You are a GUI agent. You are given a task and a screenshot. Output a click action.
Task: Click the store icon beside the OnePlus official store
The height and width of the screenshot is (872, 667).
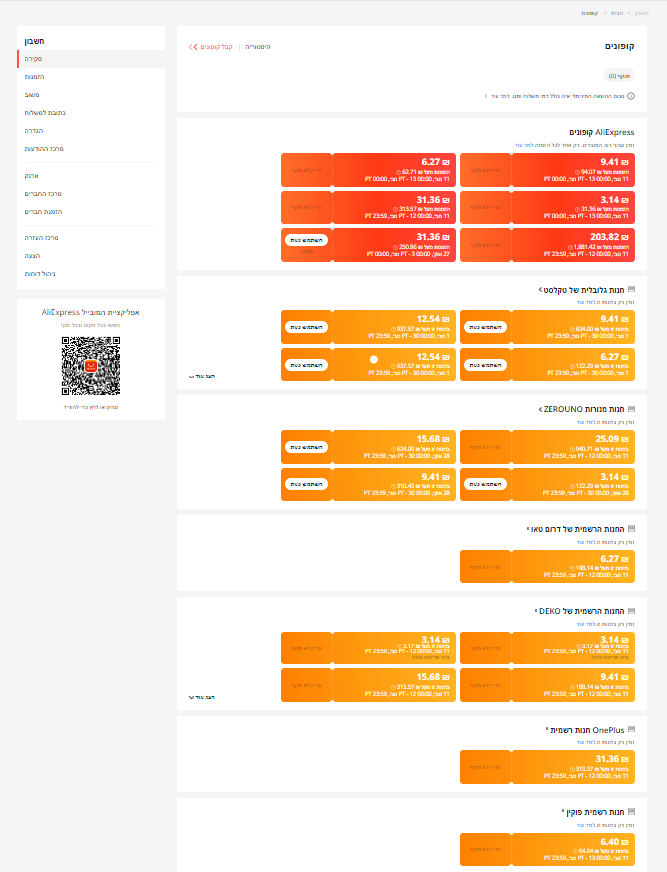[631, 730]
